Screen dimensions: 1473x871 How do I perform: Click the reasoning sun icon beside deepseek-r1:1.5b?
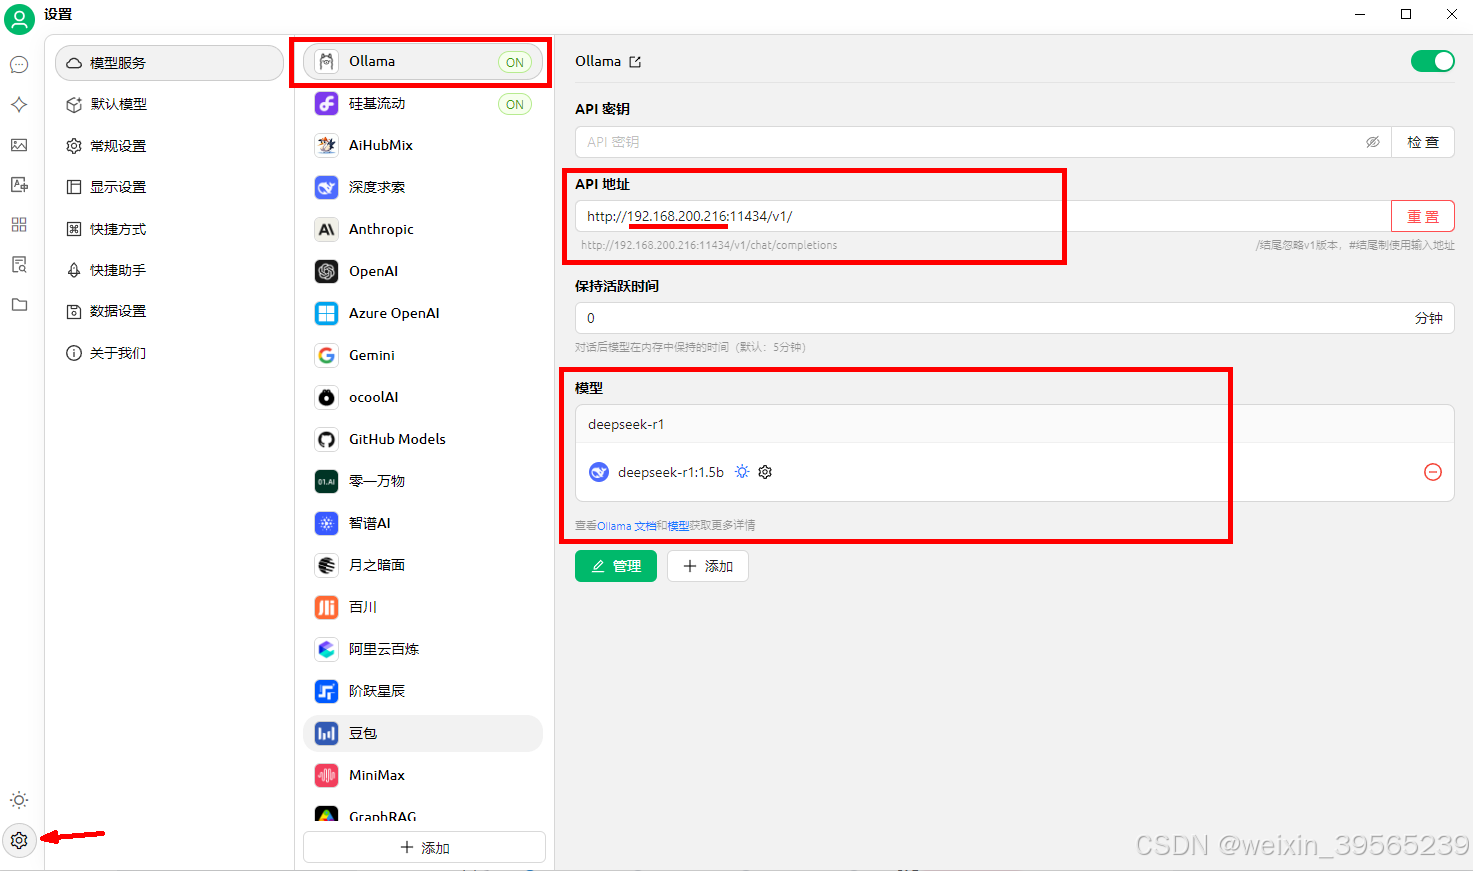pyautogui.click(x=742, y=472)
